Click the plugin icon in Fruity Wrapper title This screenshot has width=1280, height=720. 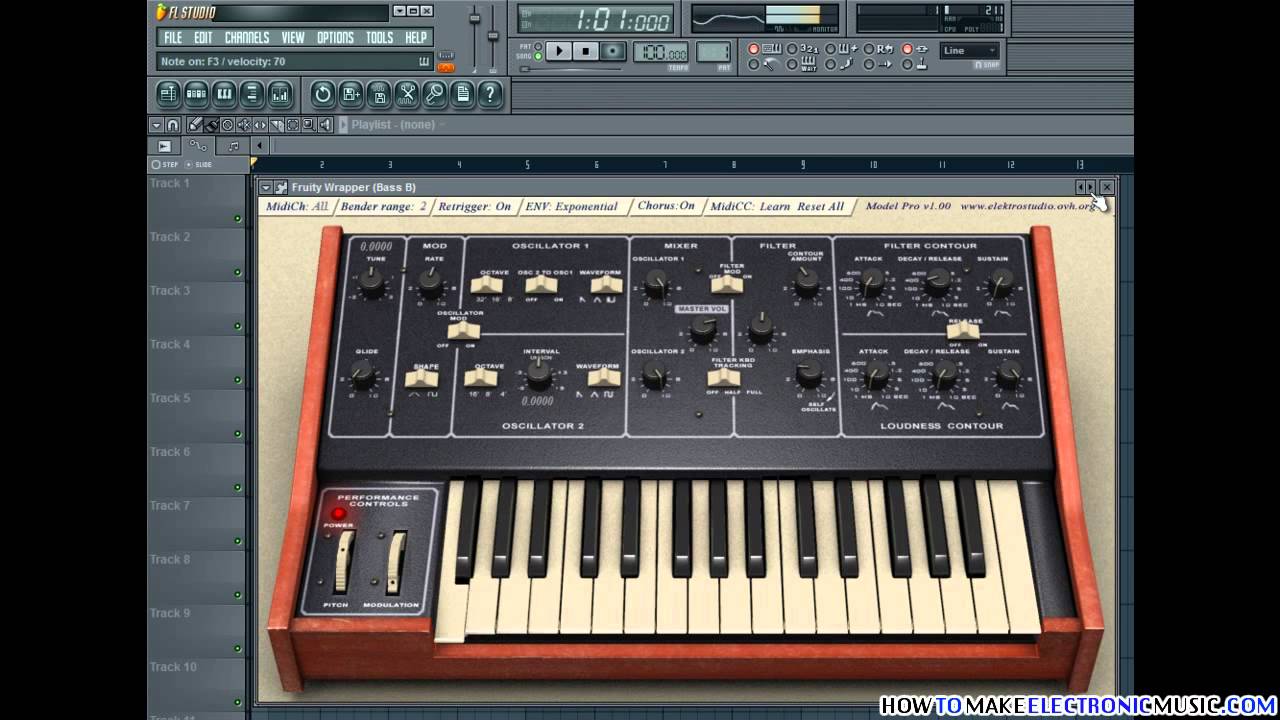coord(281,187)
